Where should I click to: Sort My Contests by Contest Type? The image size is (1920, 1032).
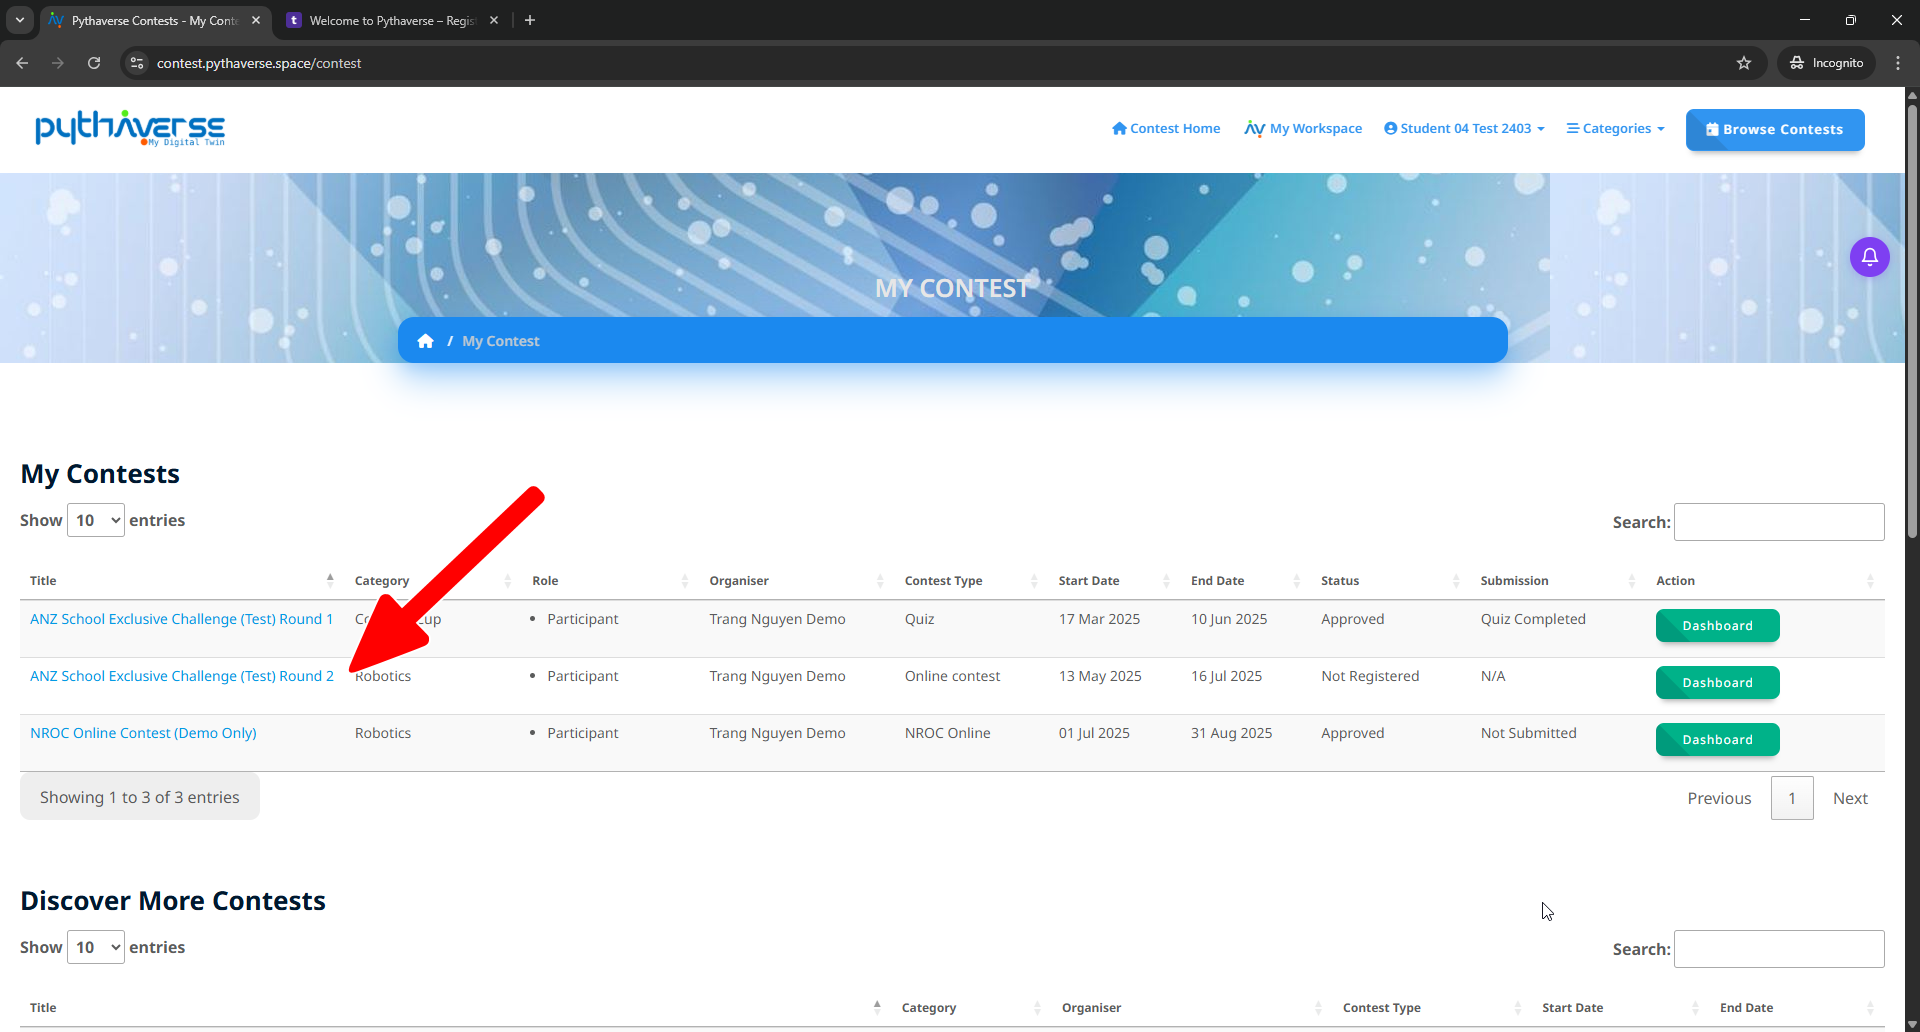click(972, 580)
